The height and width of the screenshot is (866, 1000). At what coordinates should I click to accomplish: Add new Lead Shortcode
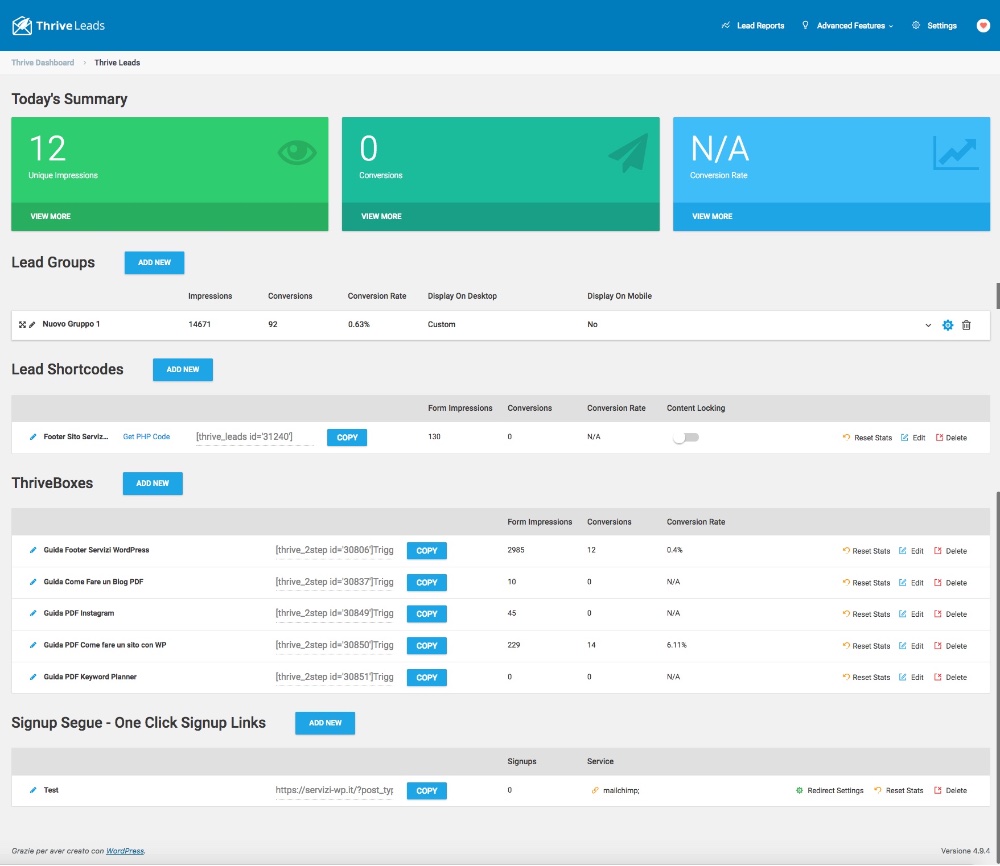(x=182, y=370)
